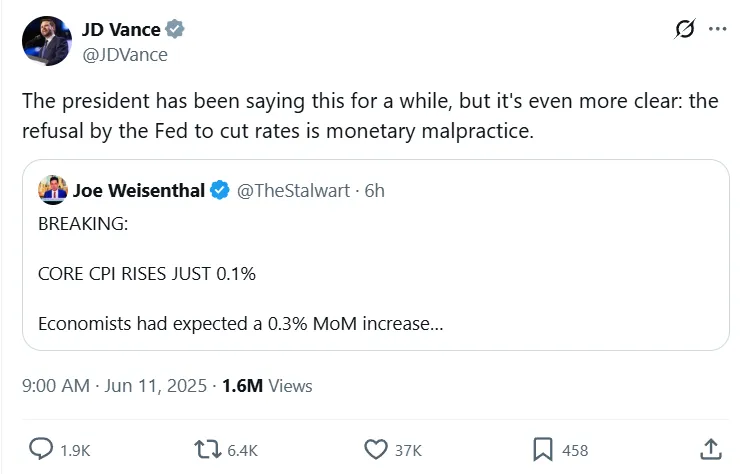Click the 6h quoted post timestamp

pos(374,190)
